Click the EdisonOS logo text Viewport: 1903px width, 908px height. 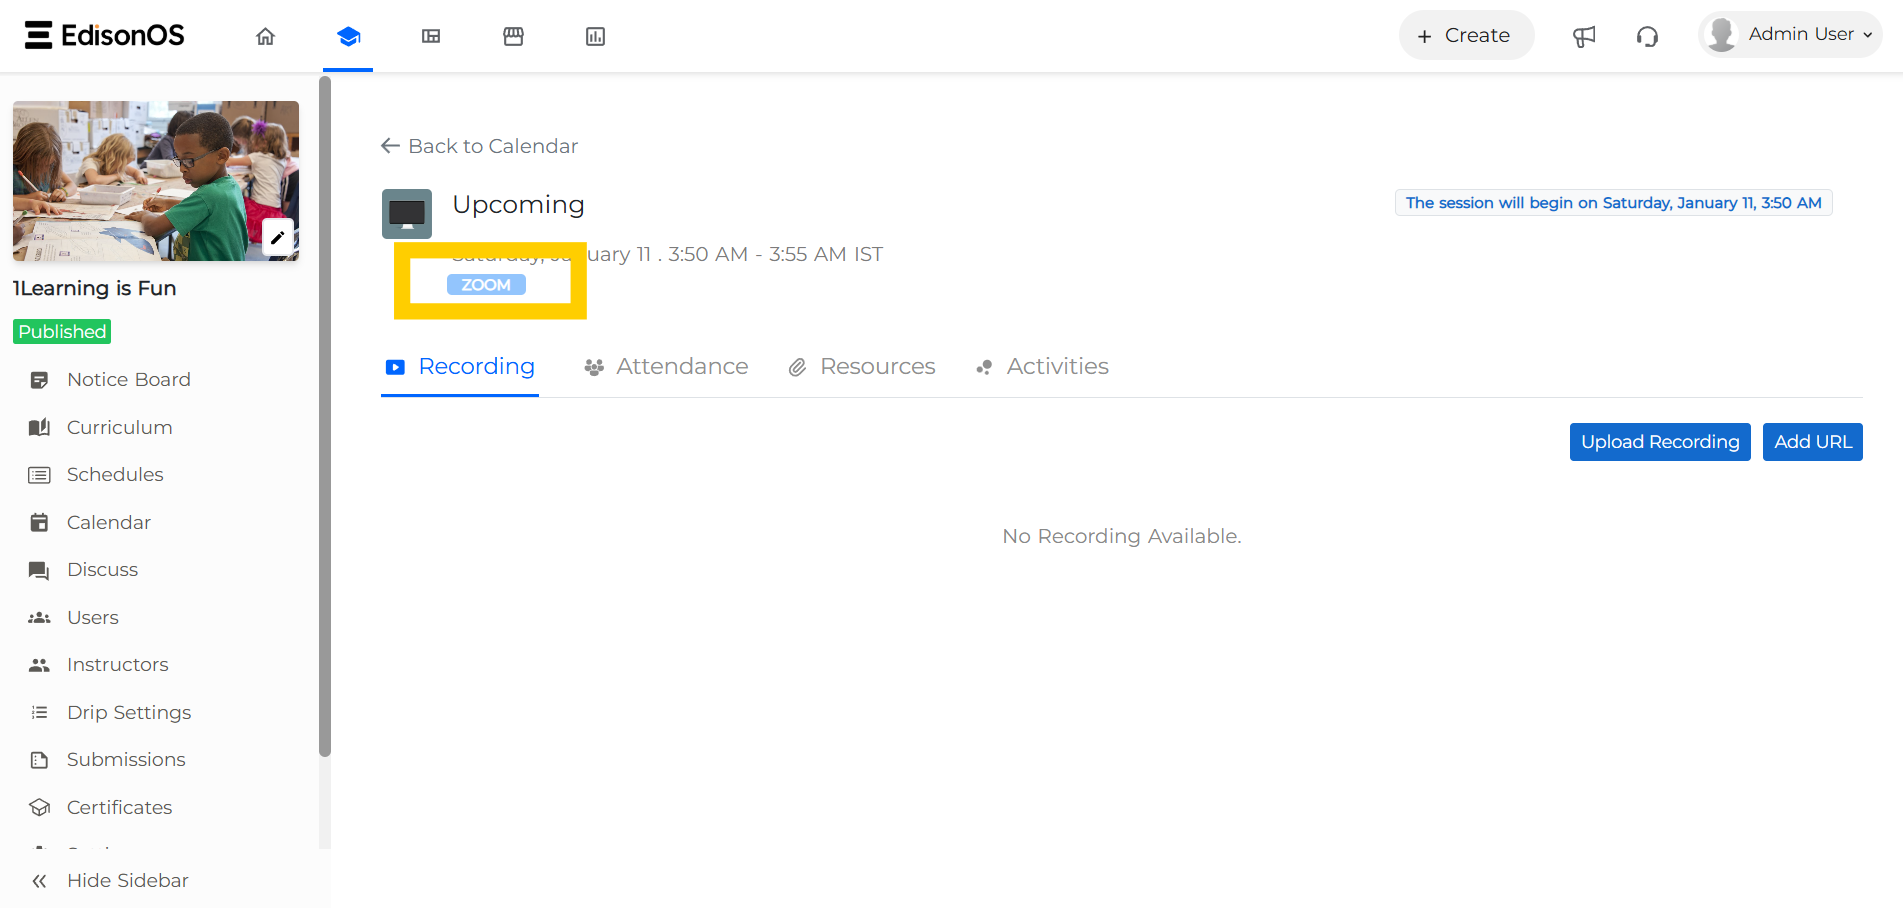(x=122, y=35)
